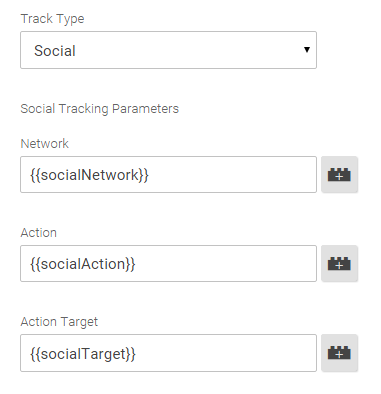Click into the Action input field
The image size is (381, 394).
click(x=168, y=264)
